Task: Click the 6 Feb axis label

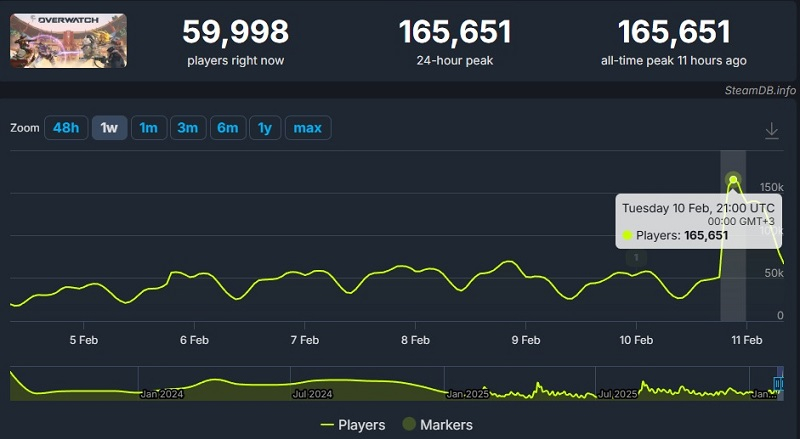Action: [x=194, y=340]
